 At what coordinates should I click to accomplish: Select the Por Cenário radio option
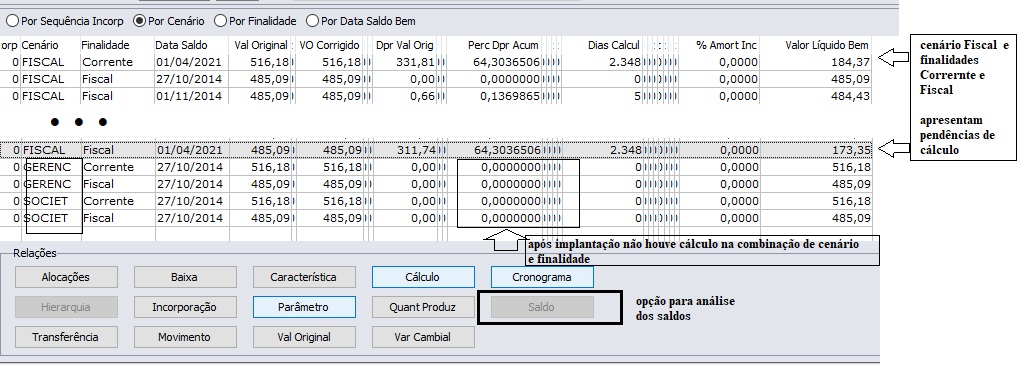pyautogui.click(x=169, y=21)
